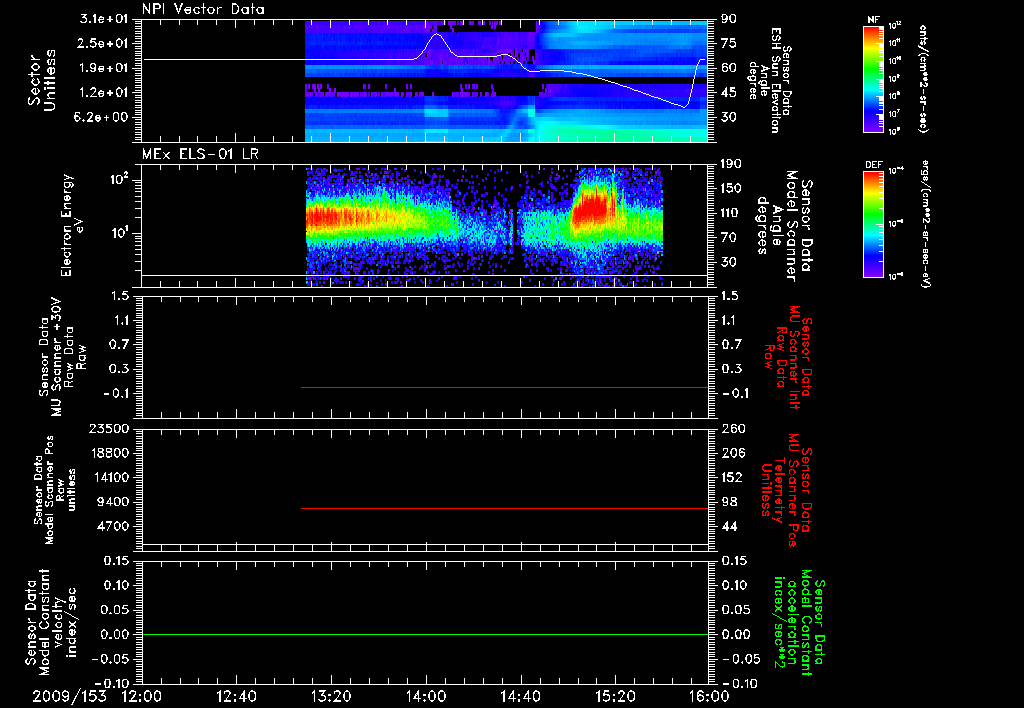Click the "18800" scanner position axis tick
The image size is (1024, 708).
coord(110,453)
